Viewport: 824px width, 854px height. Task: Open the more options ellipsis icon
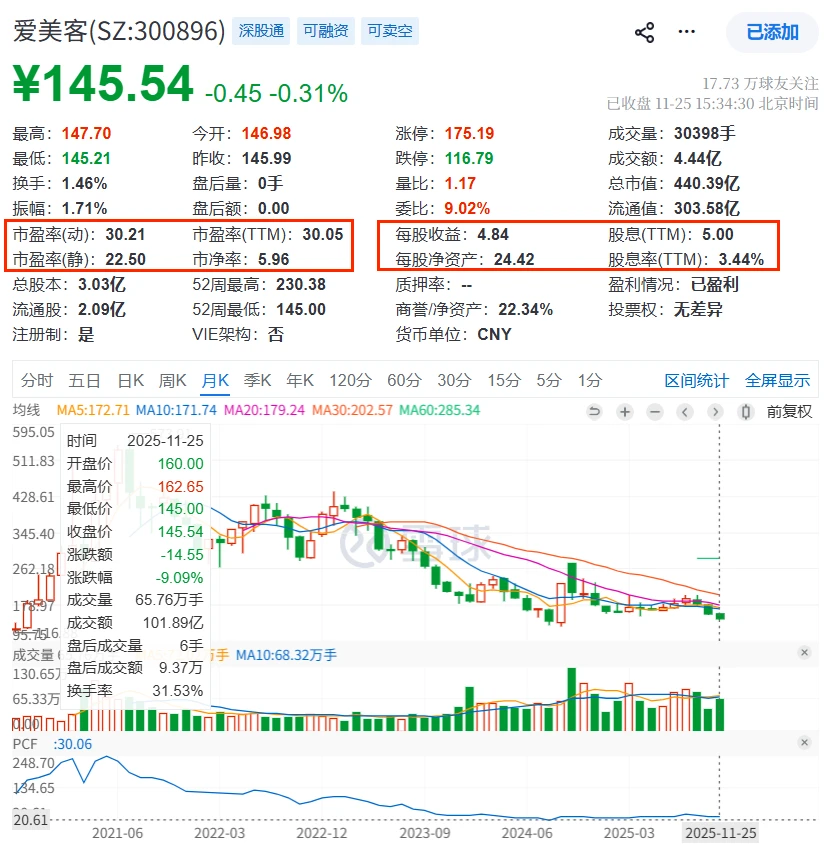pos(686,31)
